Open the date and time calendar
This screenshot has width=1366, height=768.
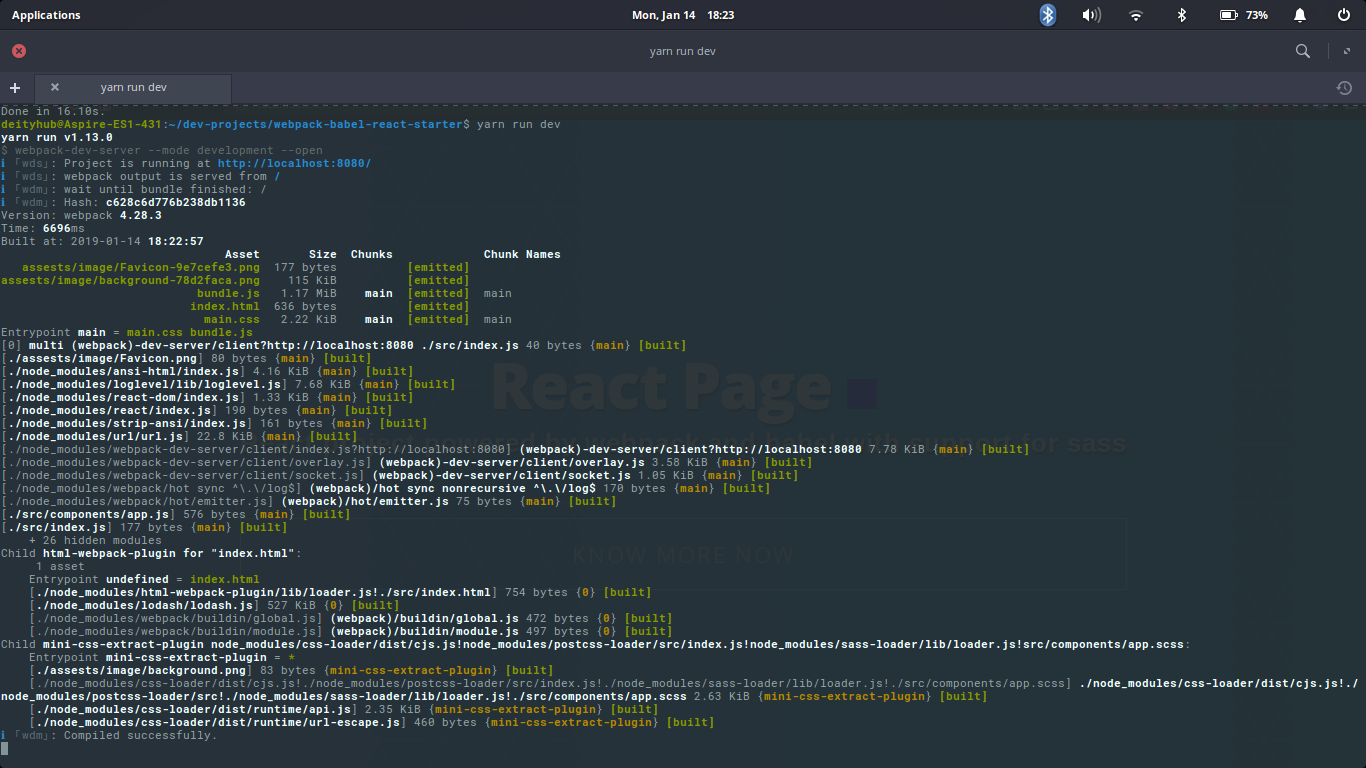(683, 15)
